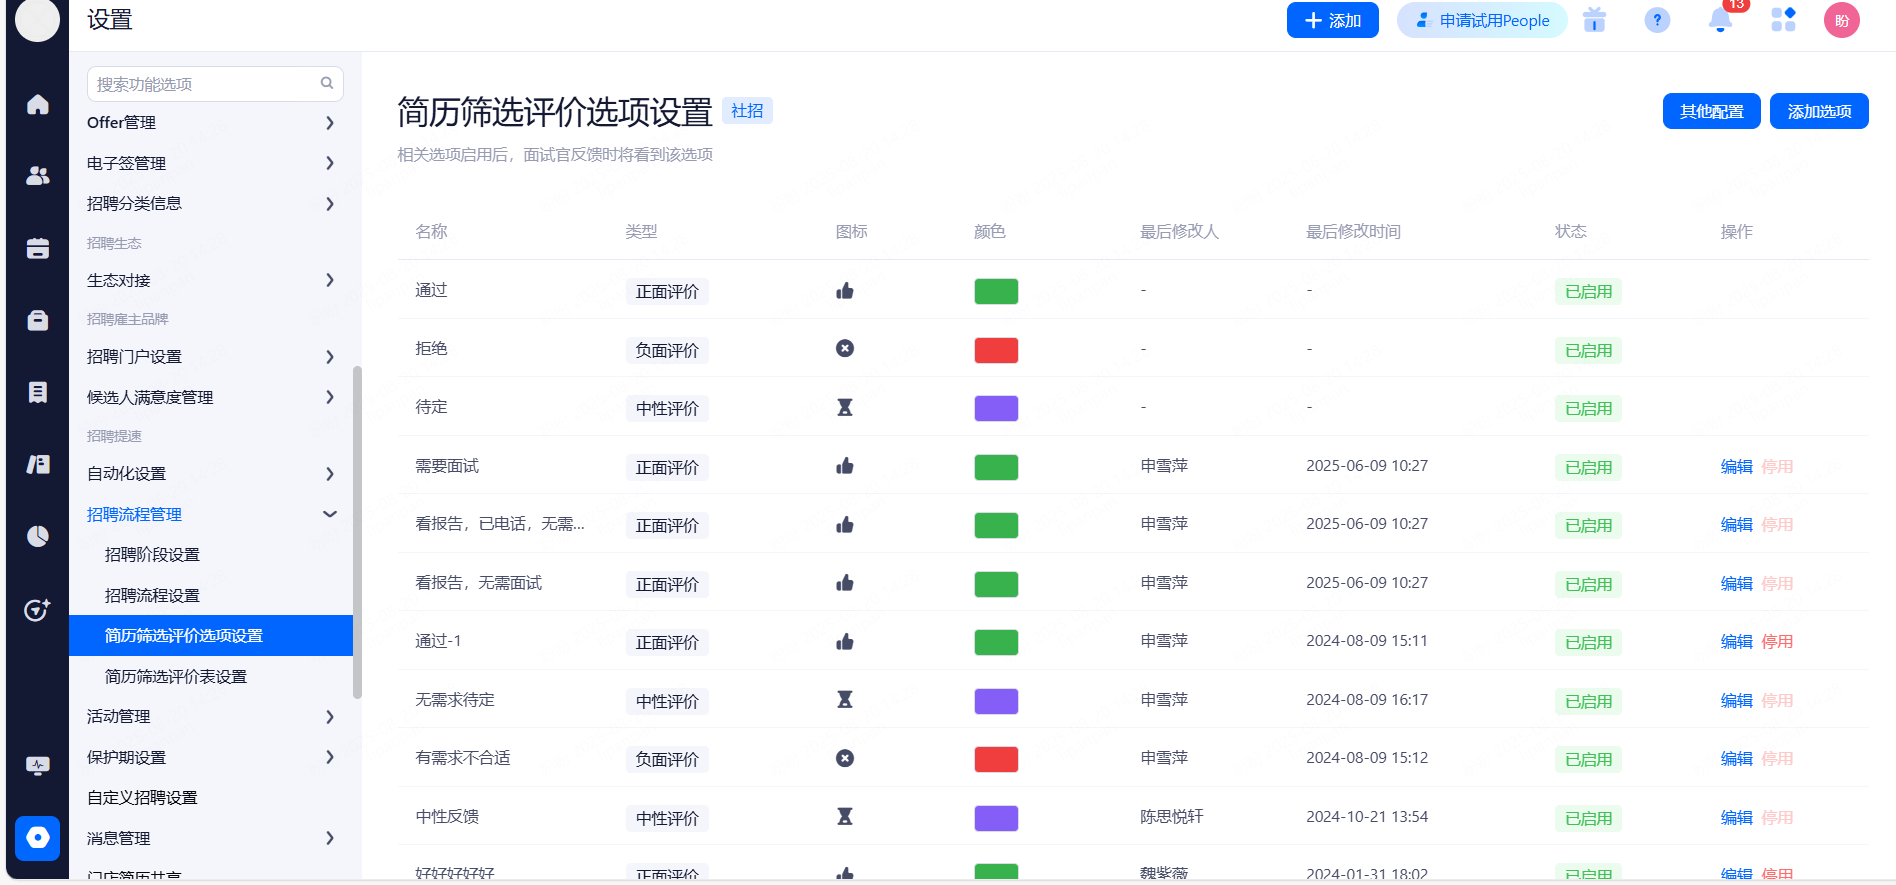Click the search magnifier icon
The image size is (1896, 885).
click(326, 84)
